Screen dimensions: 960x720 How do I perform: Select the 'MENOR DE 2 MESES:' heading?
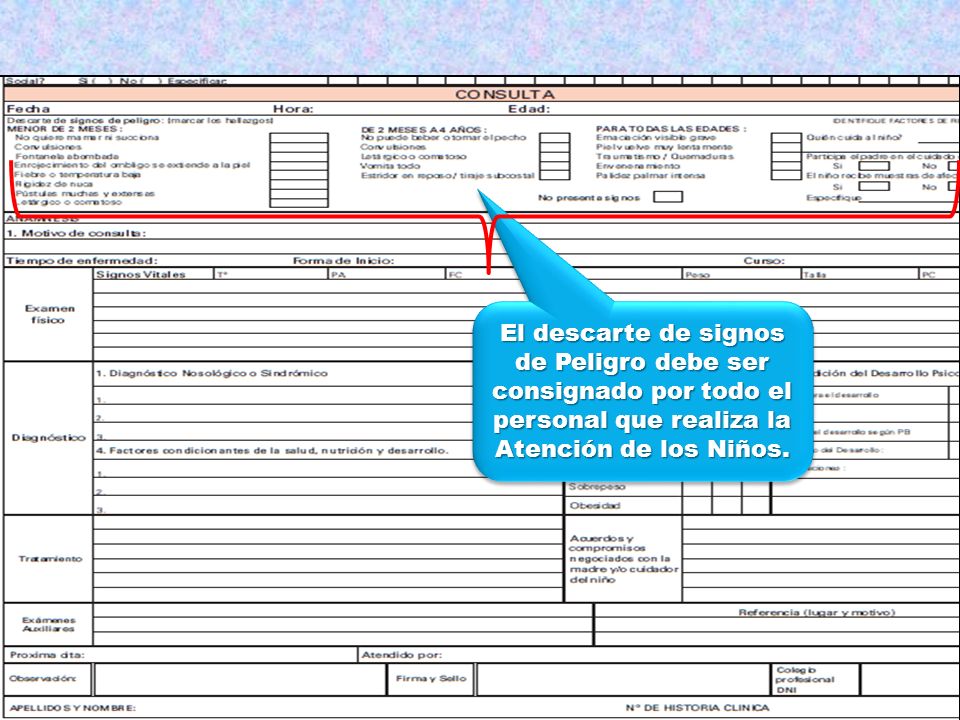64,129
